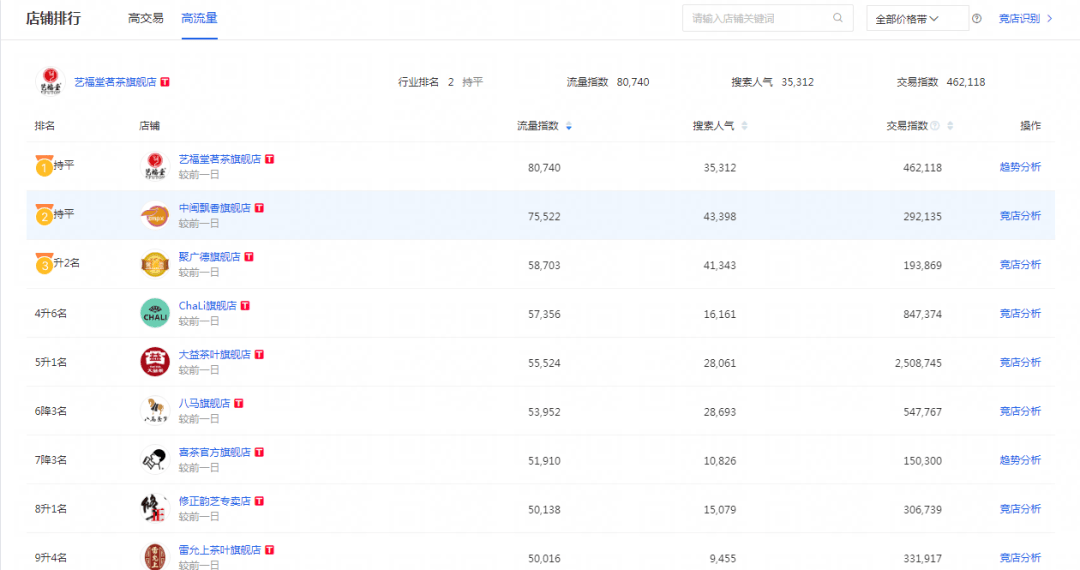Screen dimensions: 1080x570
Task: Click Tmall badge beside 八马旗舰店
Action: [239, 403]
